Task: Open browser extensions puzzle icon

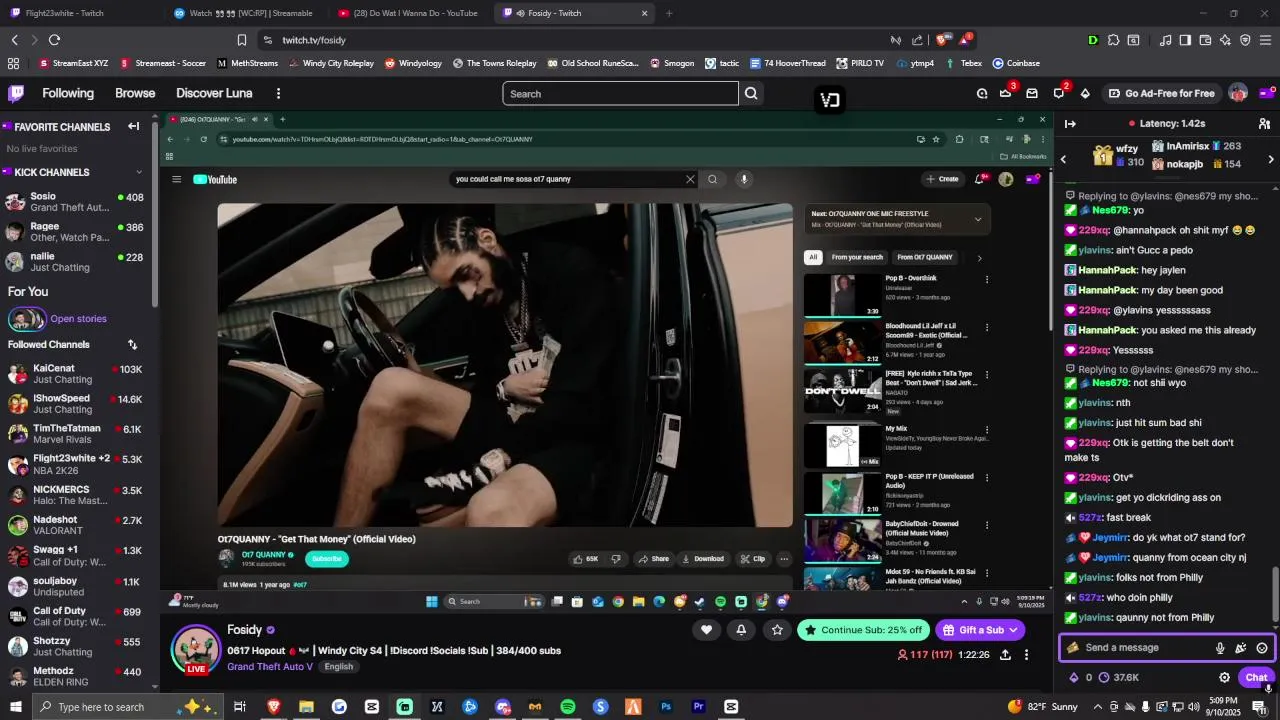Action: coord(1113,40)
